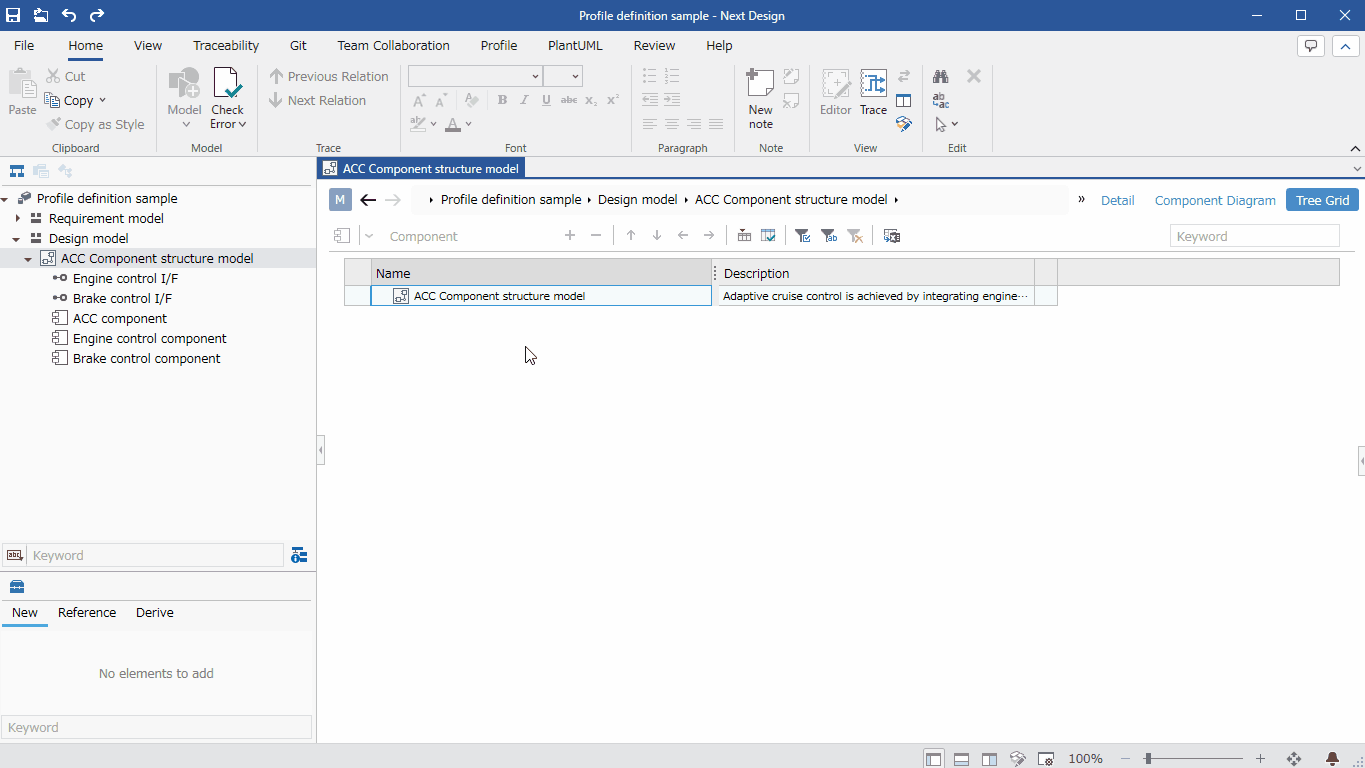Click the Save icon in title bar
This screenshot has height=768, width=1365.
click(x=13, y=15)
